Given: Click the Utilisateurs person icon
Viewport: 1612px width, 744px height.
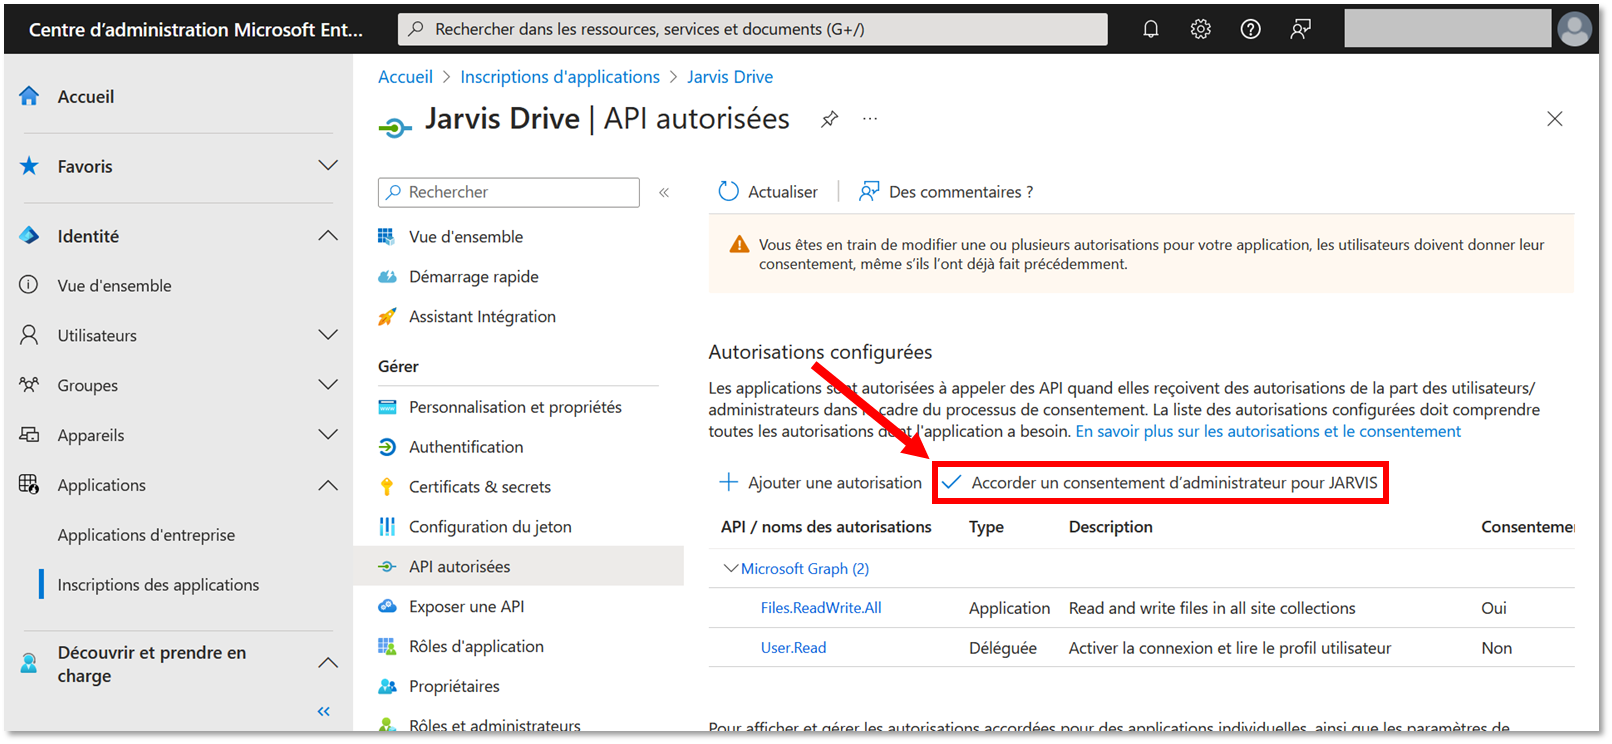Looking at the screenshot, I should [29, 335].
